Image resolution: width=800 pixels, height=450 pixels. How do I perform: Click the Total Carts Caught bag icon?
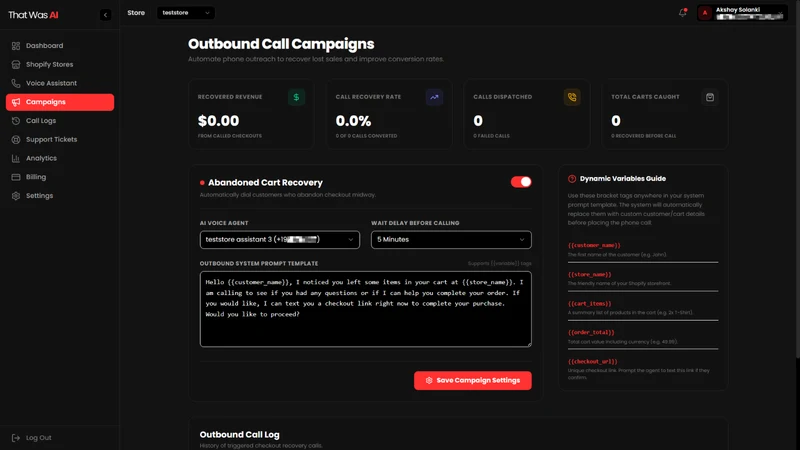710,97
